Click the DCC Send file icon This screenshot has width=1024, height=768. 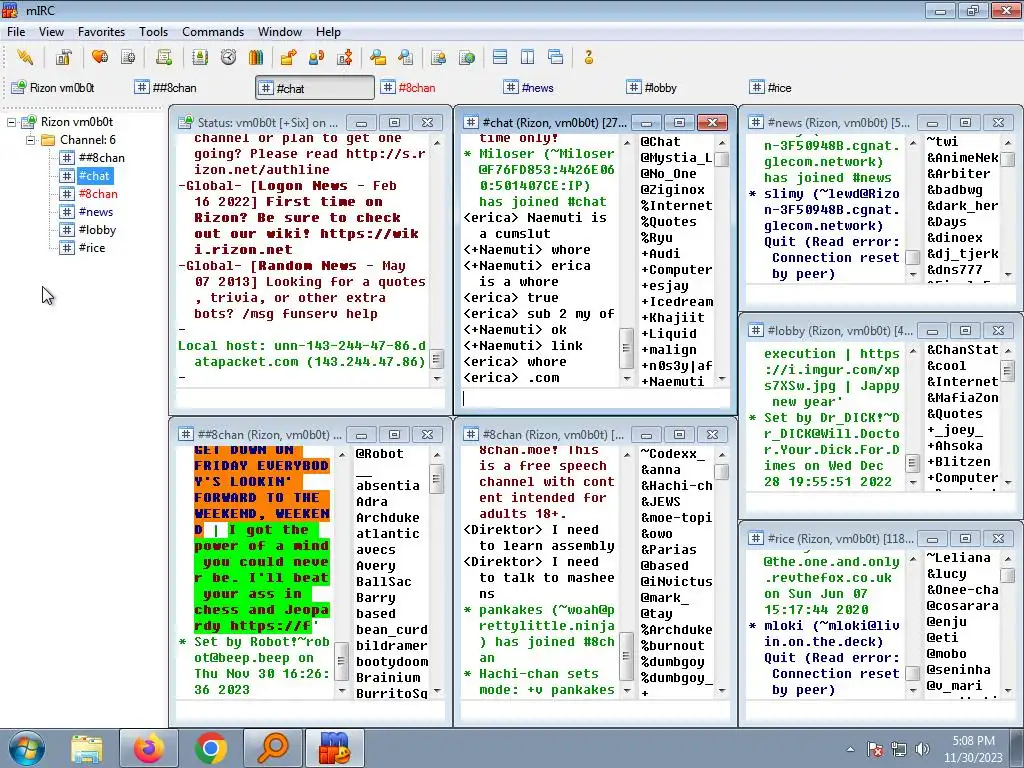pyautogui.click(x=288, y=57)
